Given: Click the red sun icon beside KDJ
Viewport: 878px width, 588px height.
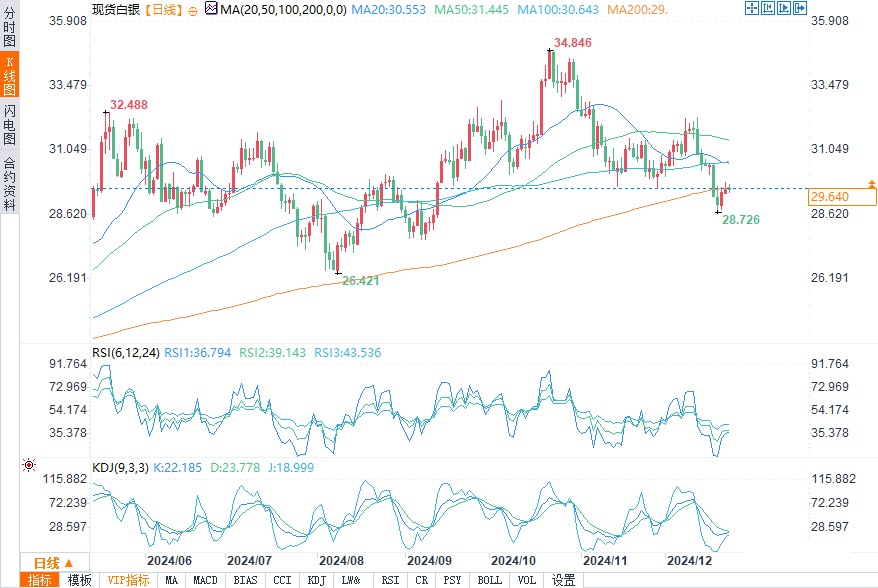Looking at the screenshot, I should 29,466.
